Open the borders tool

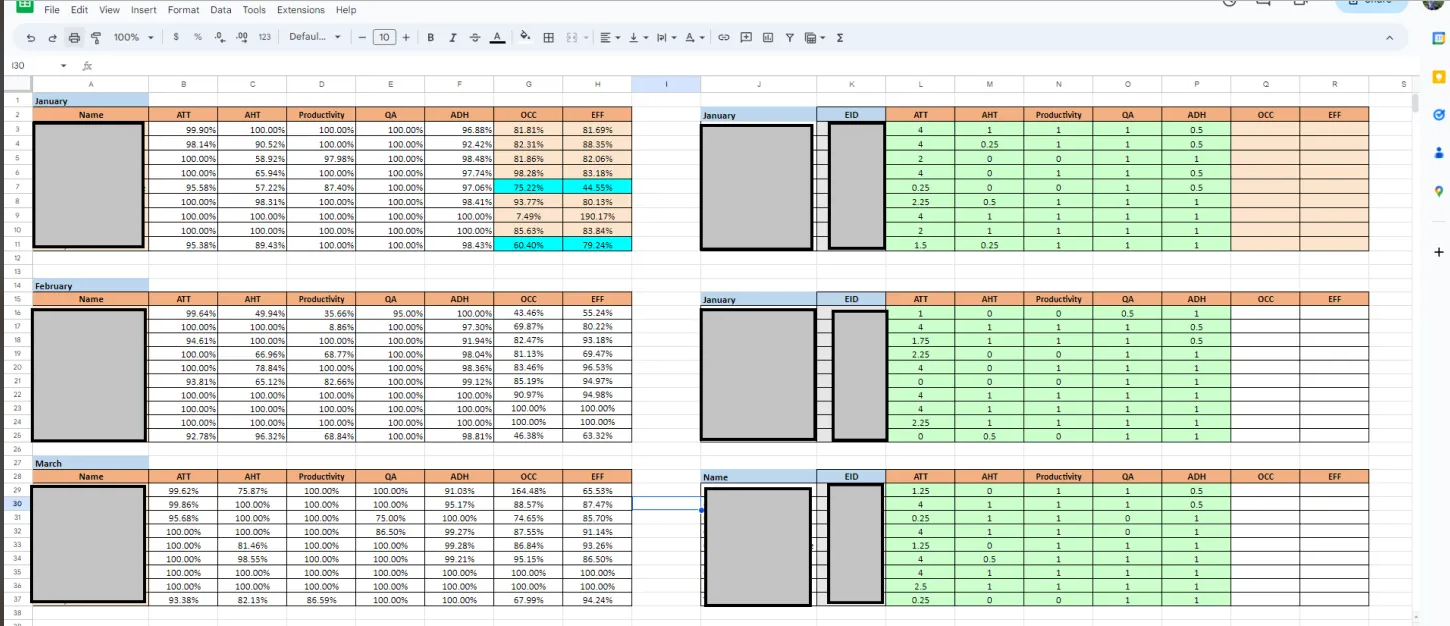548,37
